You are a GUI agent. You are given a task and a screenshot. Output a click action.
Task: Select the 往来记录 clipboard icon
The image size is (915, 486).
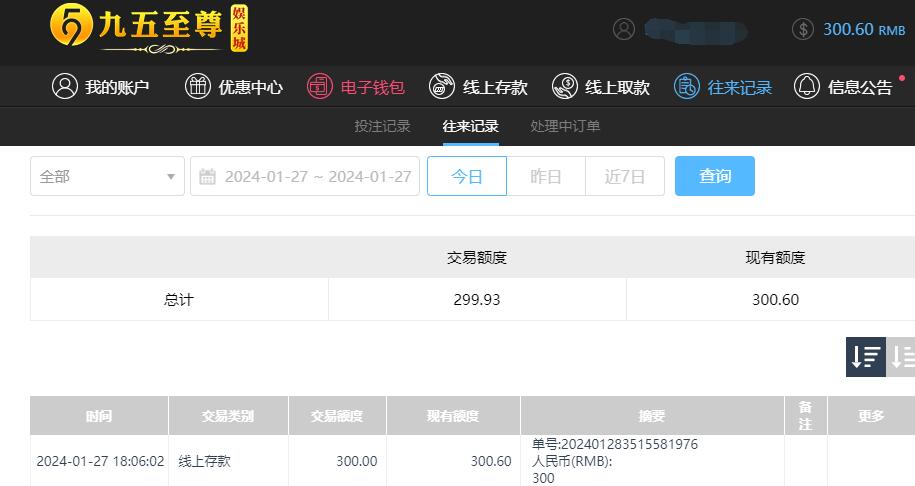687,86
